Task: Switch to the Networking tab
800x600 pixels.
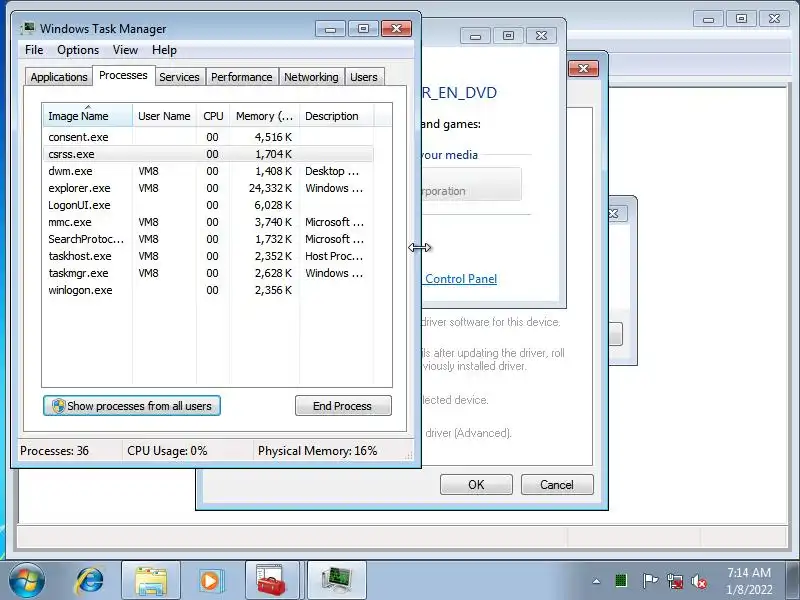Action: click(311, 77)
